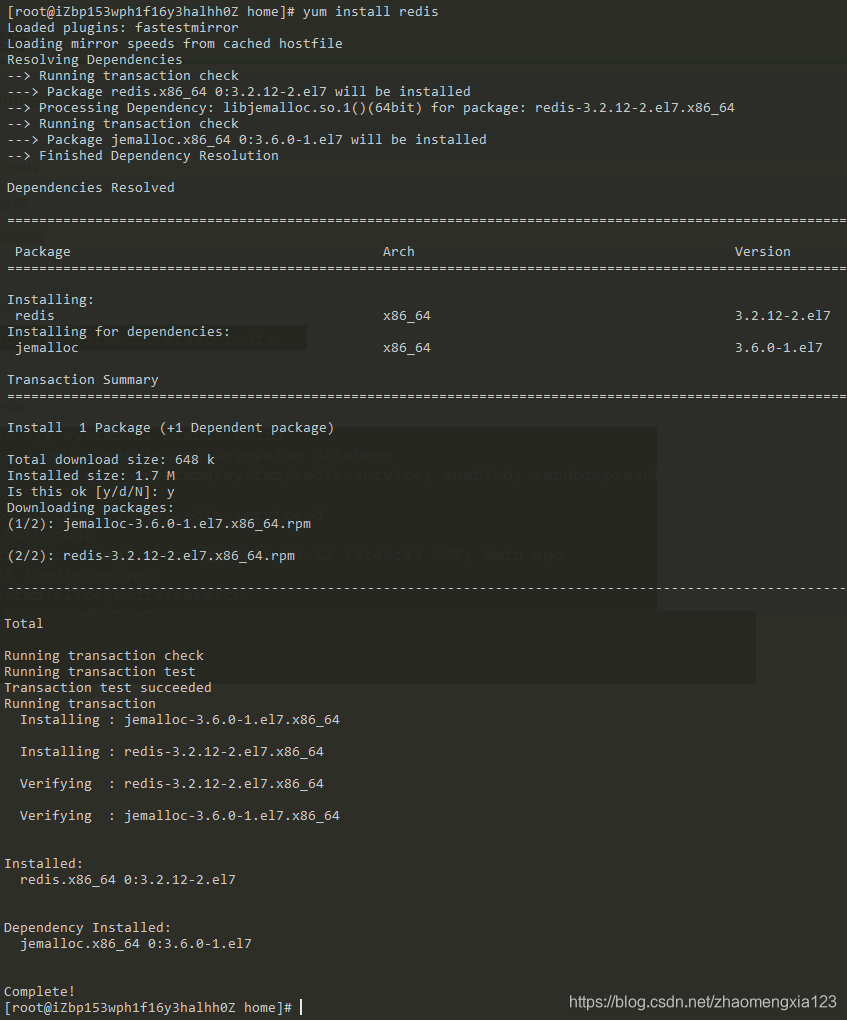Click the 'yum install redis' command text
Screen dimensions: 847x1021
(370, 12)
